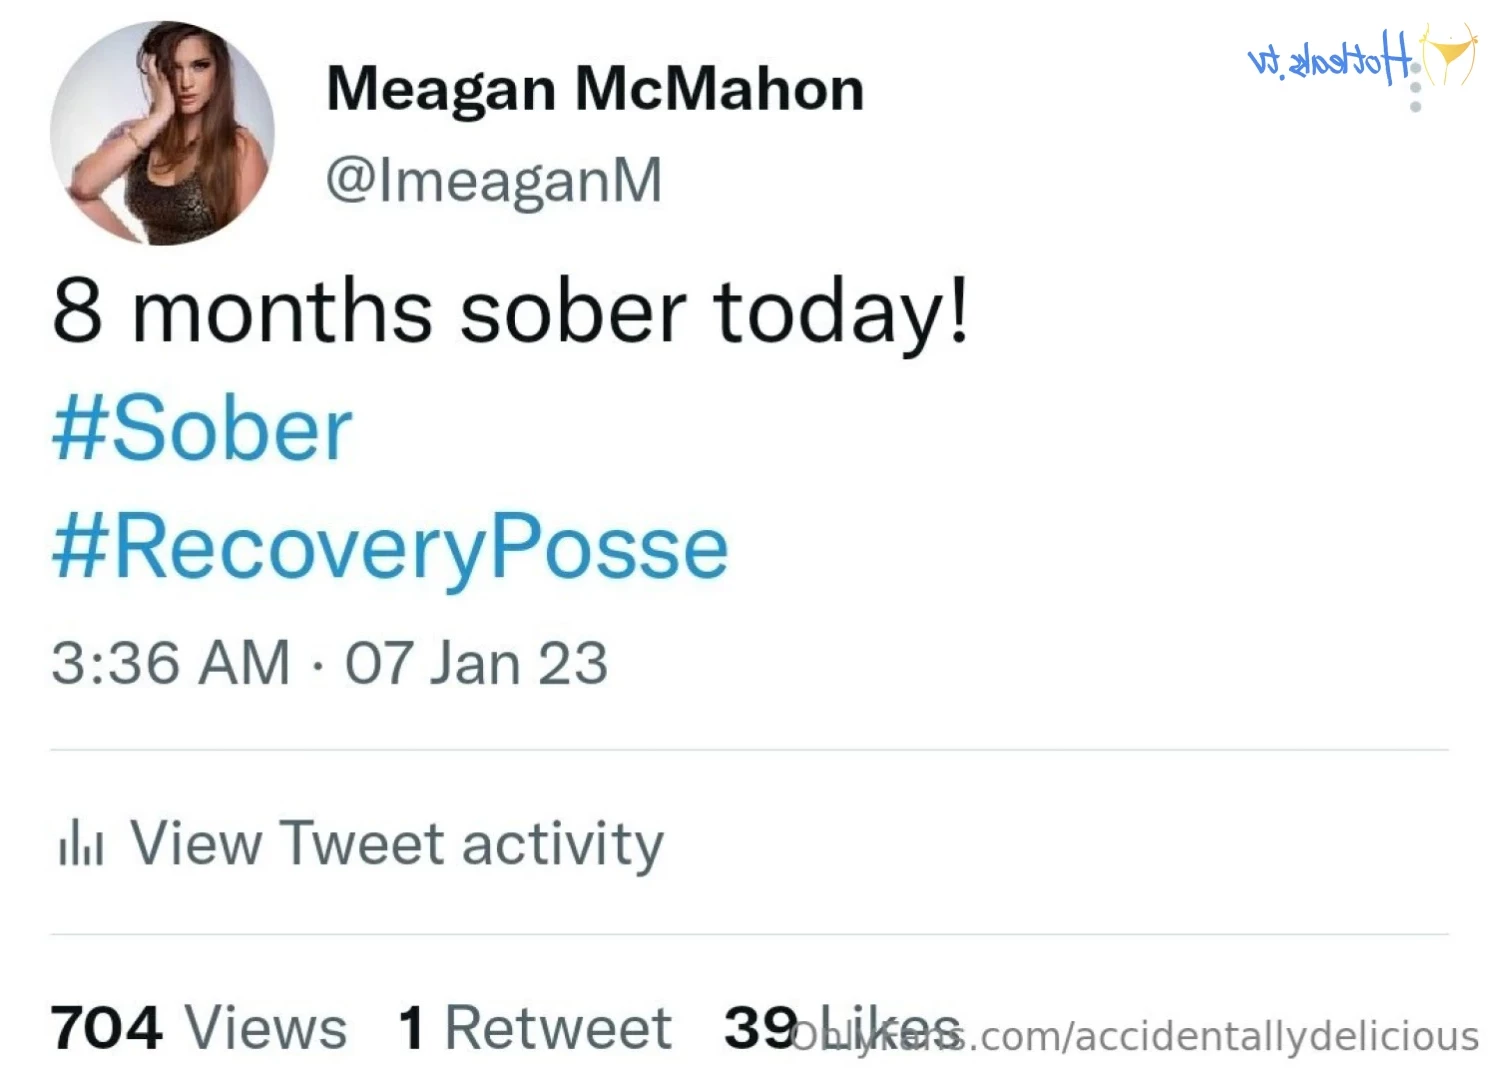Open View Tweet activity
1499x1078 pixels.
pyautogui.click(x=396, y=844)
